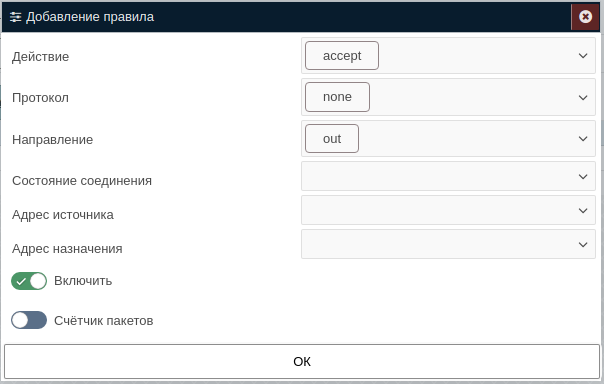Expand the Направление dropdown chevron
This screenshot has height=384, width=604.
[x=583, y=139]
